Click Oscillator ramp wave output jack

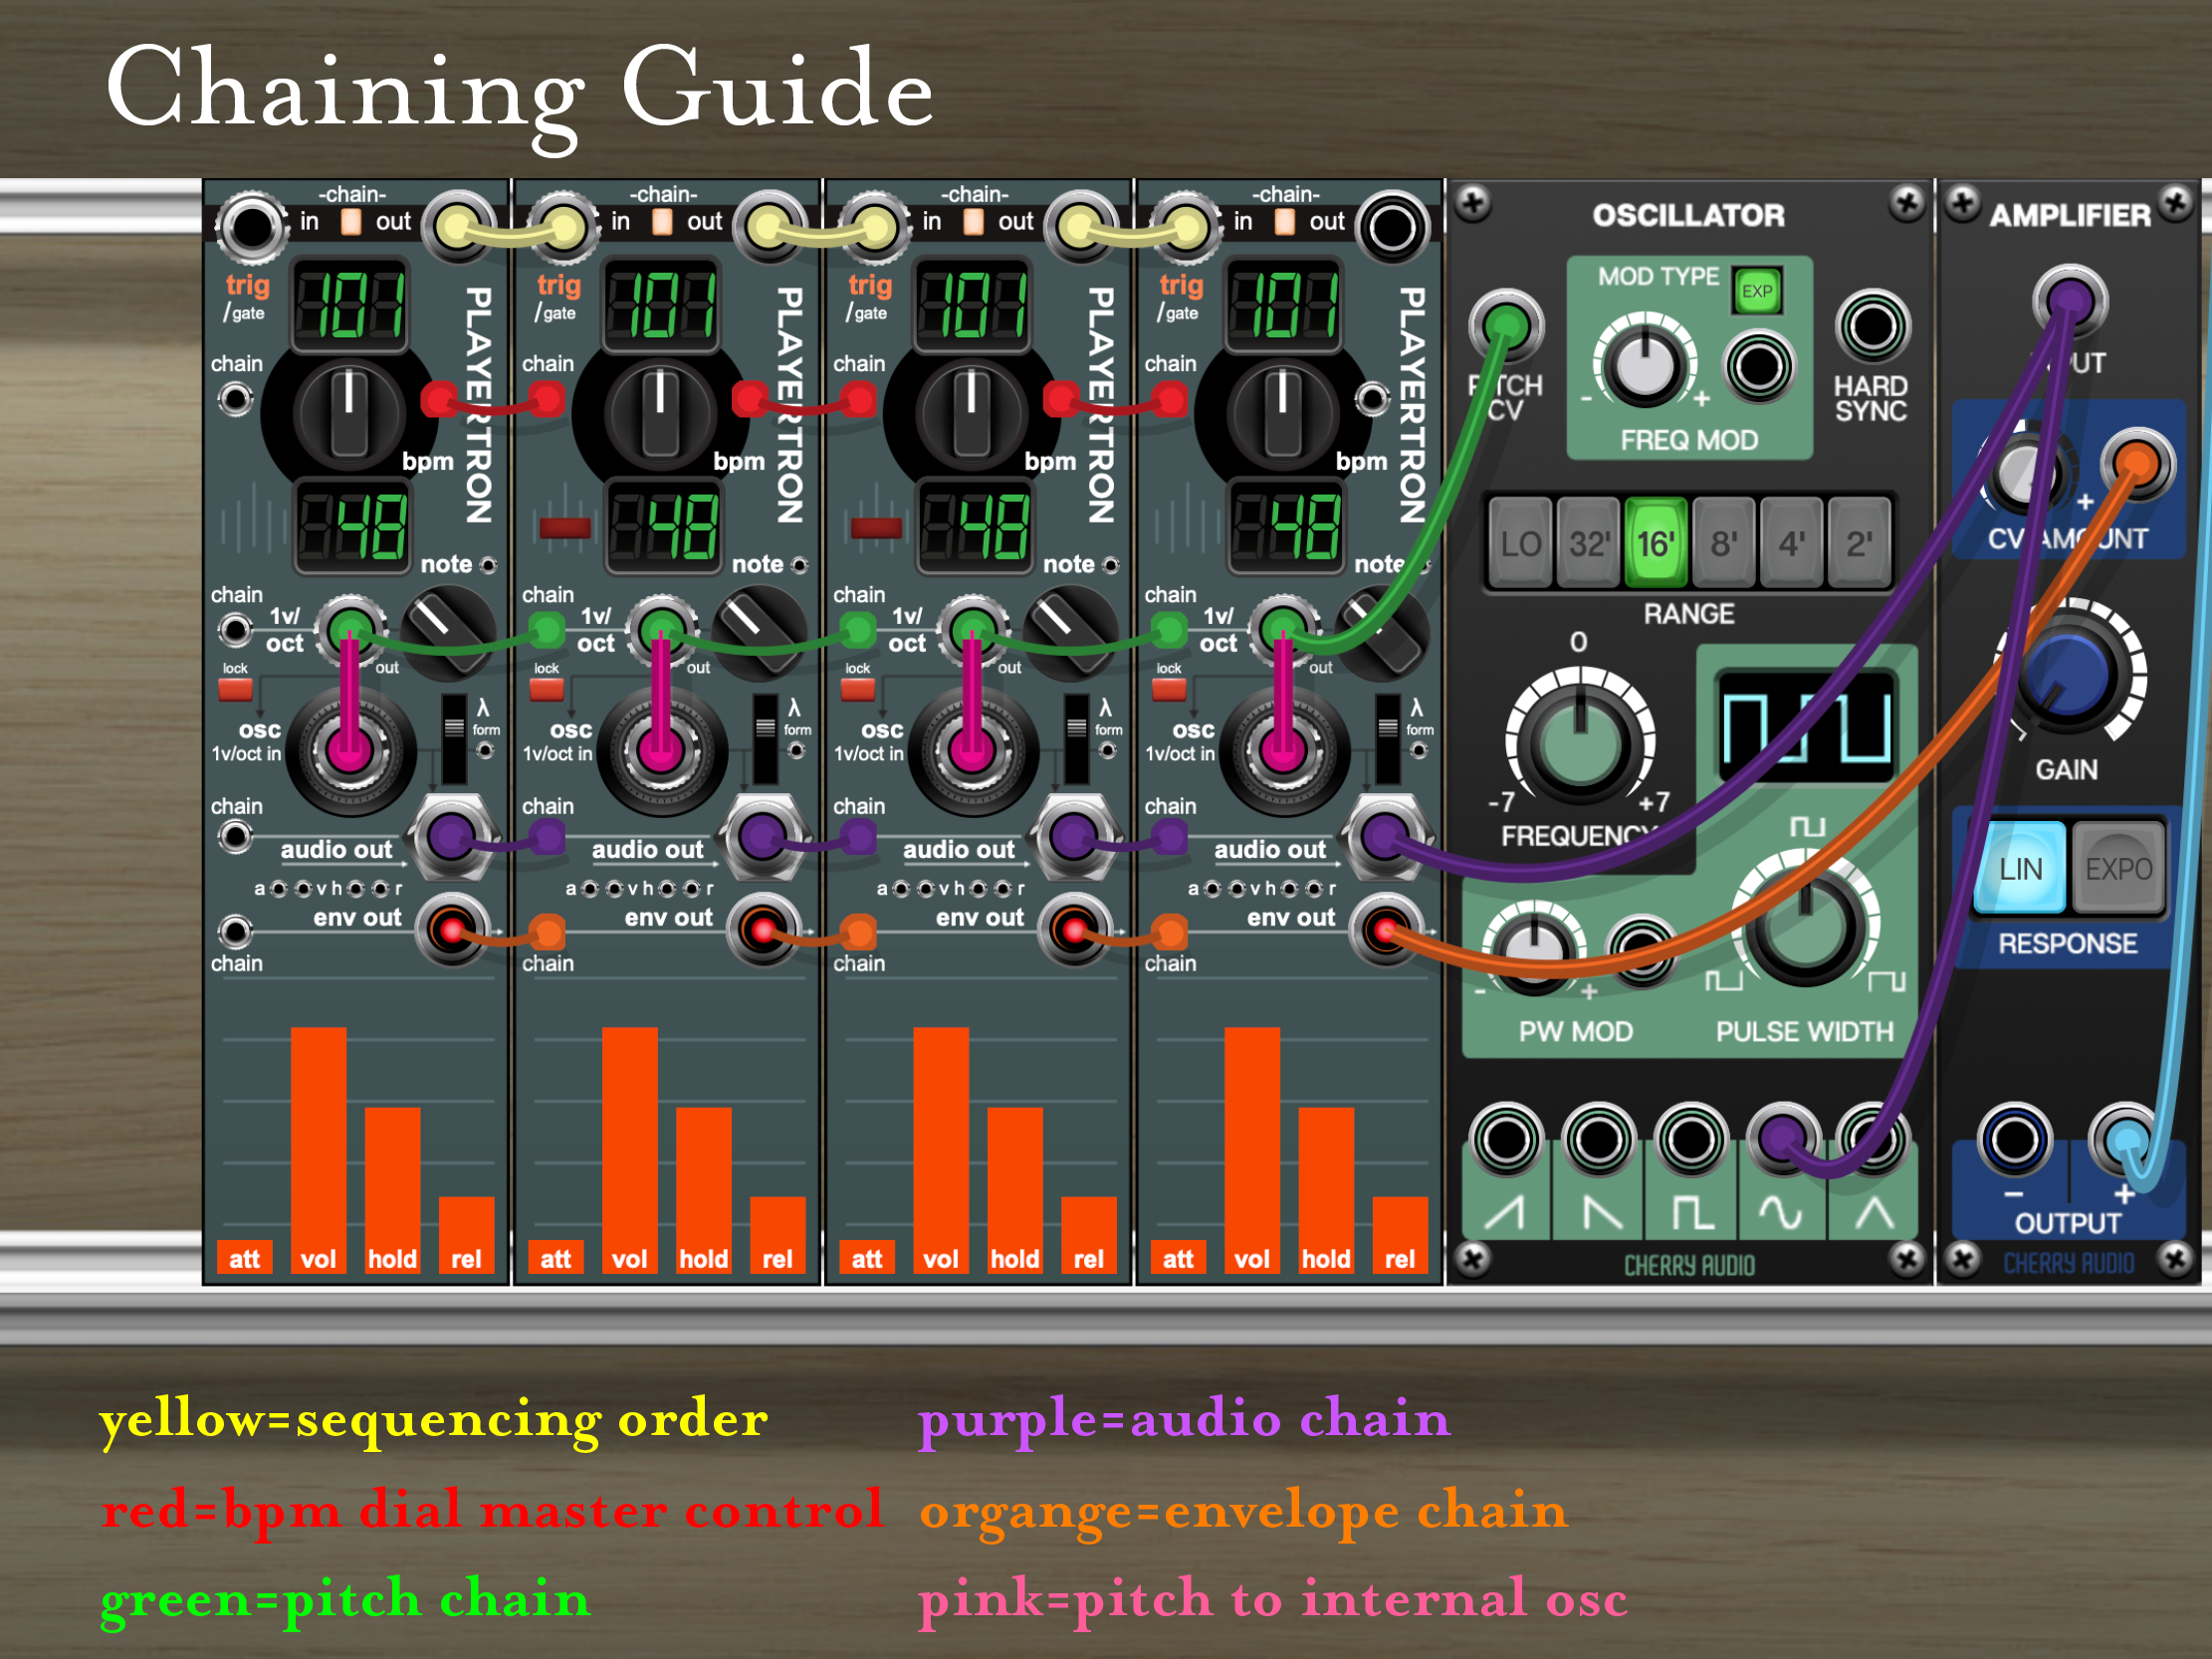point(1506,1139)
